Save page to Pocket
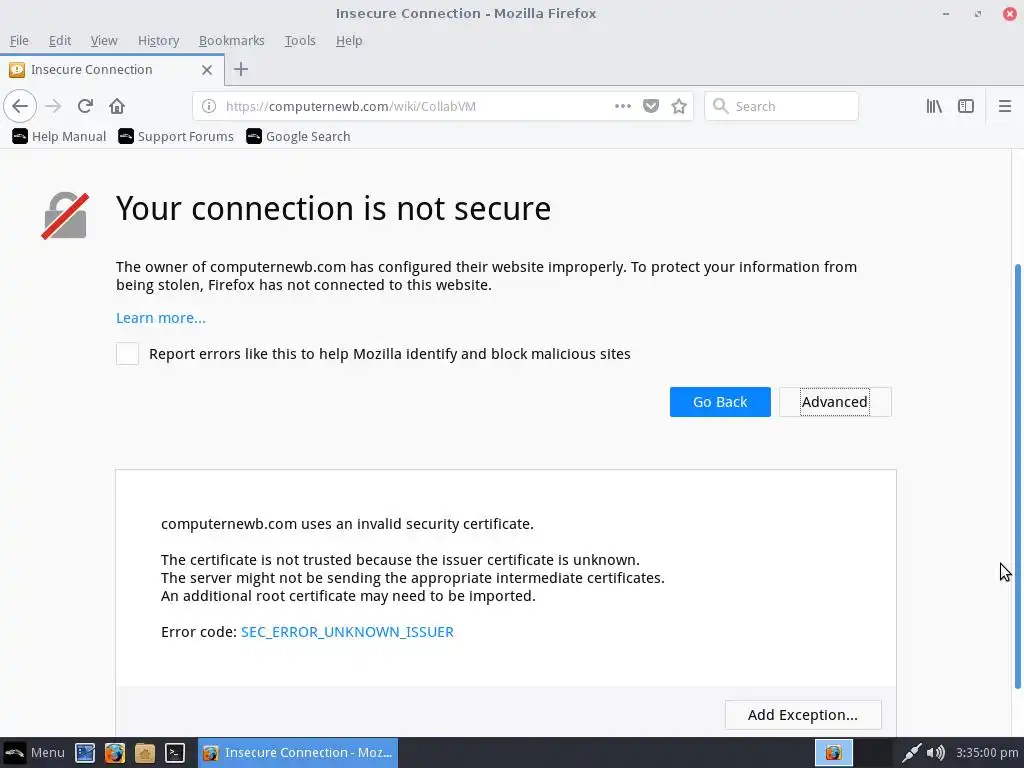This screenshot has width=1024, height=768. click(x=651, y=106)
